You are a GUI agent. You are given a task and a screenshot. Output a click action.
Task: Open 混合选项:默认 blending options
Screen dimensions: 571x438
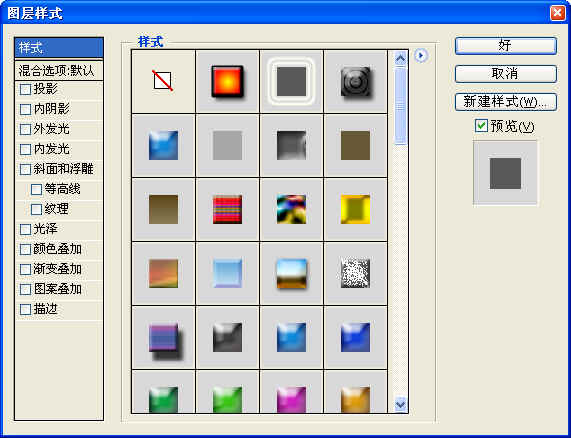click(x=59, y=71)
